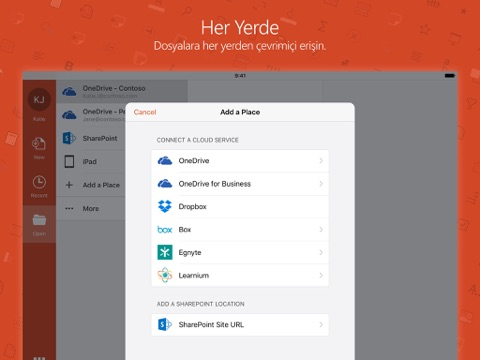Select OneDrive - Contoso in places list
The height and width of the screenshot is (360, 480).
click(122, 91)
